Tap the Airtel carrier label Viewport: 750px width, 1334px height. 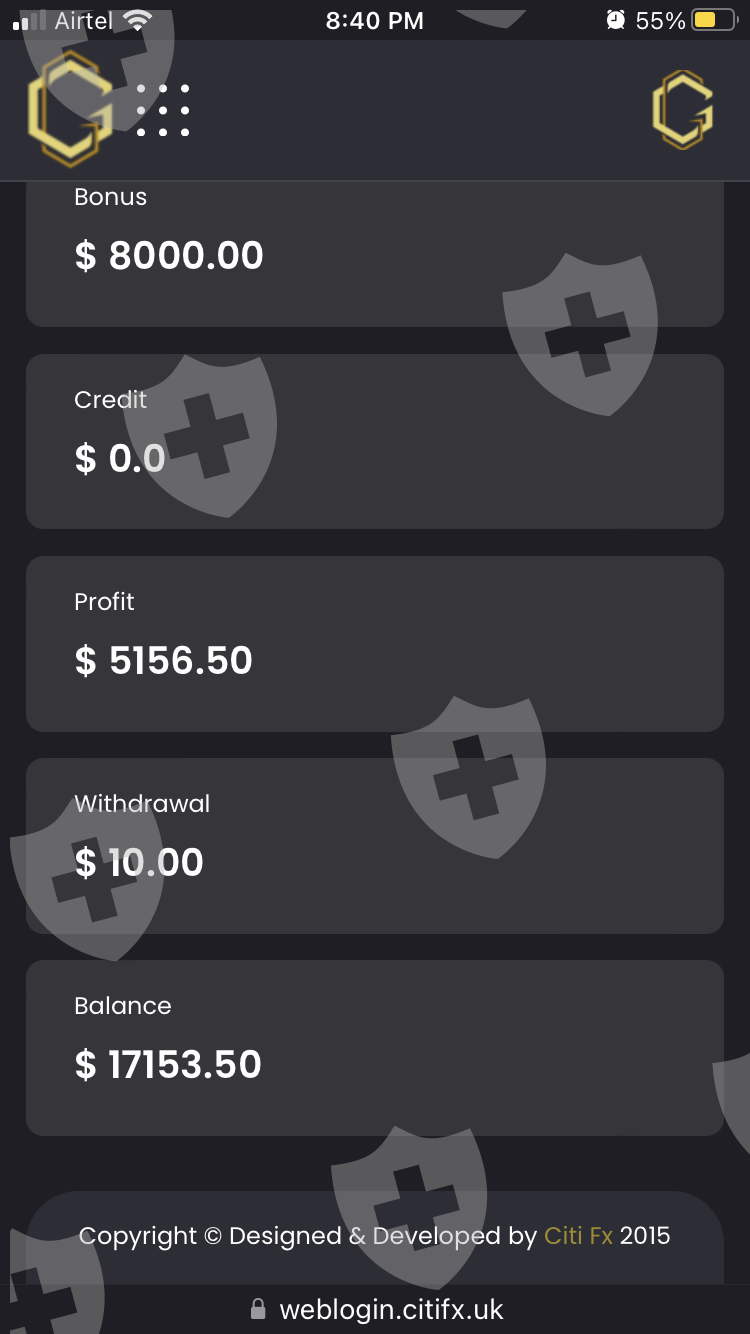[x=83, y=20]
